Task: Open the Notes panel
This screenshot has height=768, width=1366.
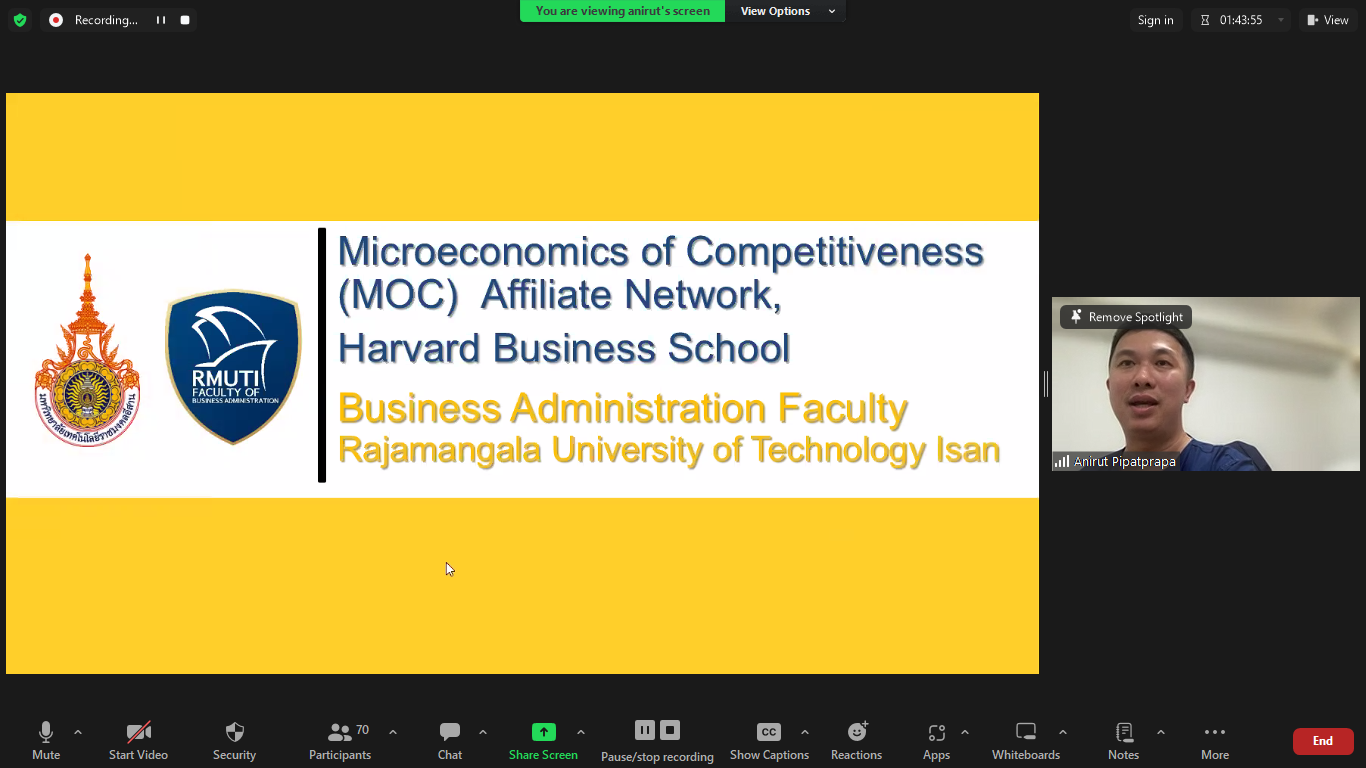Action: pos(1124,741)
